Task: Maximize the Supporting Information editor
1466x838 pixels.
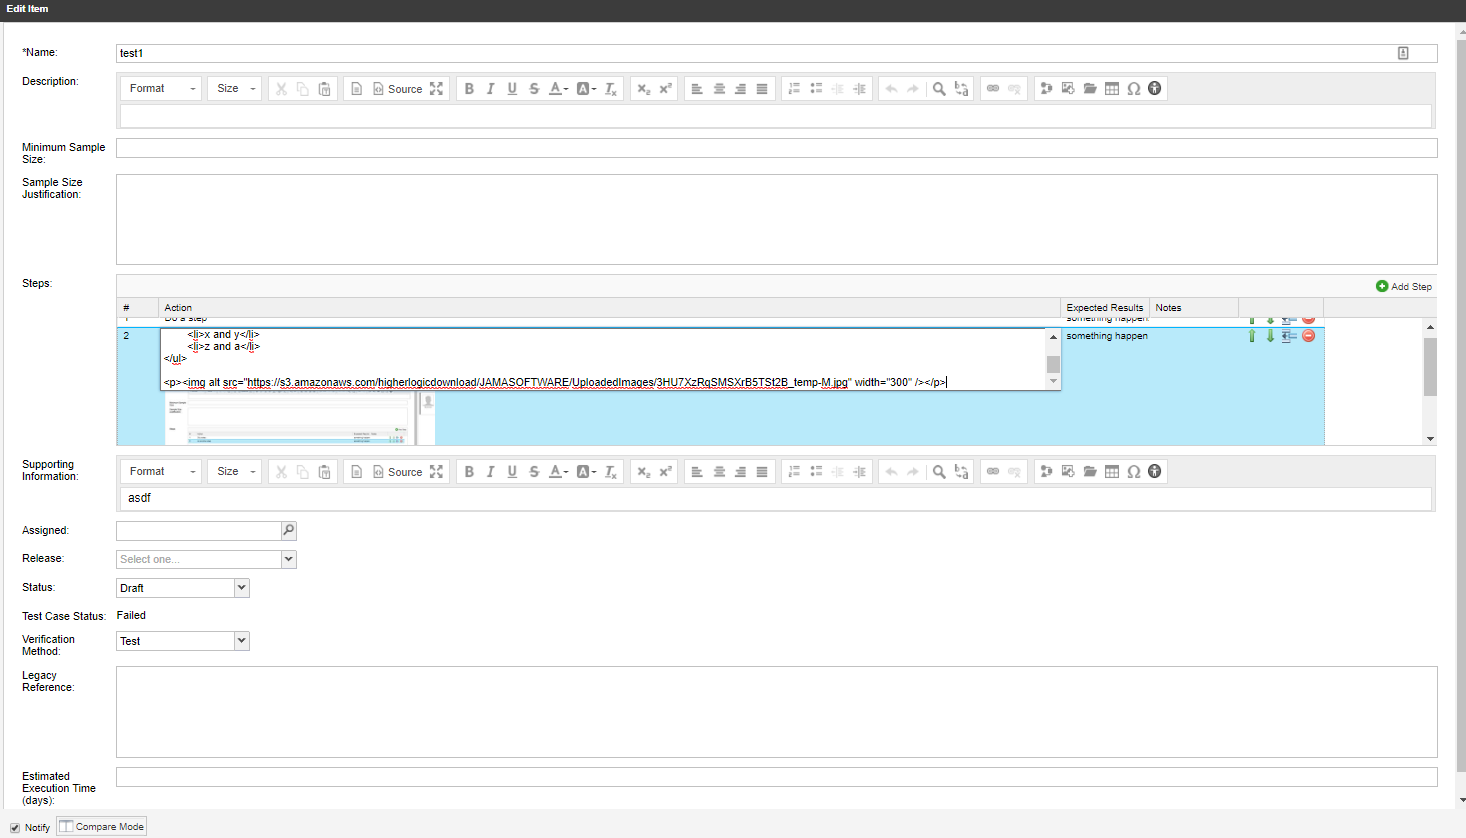Action: coord(436,471)
